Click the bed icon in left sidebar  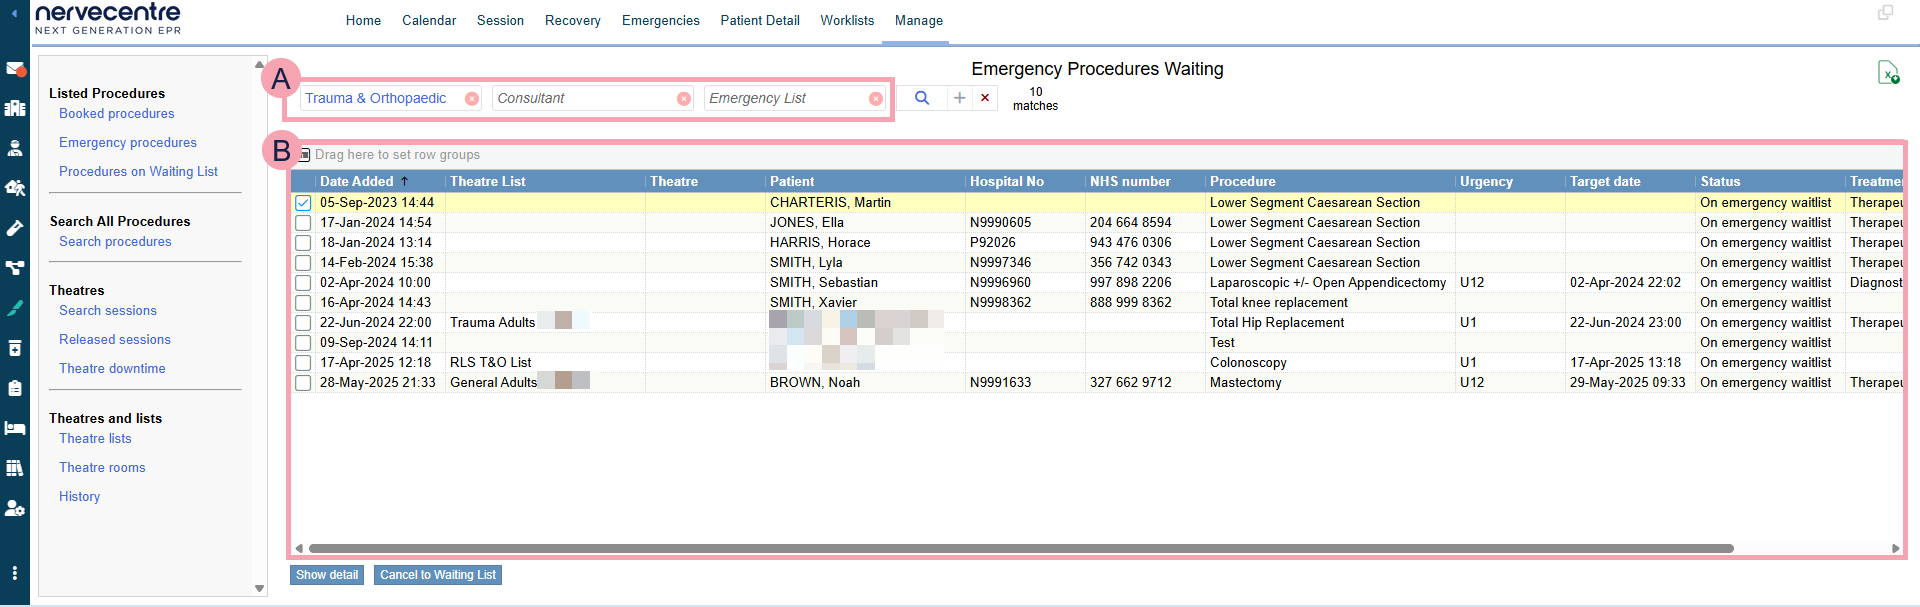click(15, 428)
